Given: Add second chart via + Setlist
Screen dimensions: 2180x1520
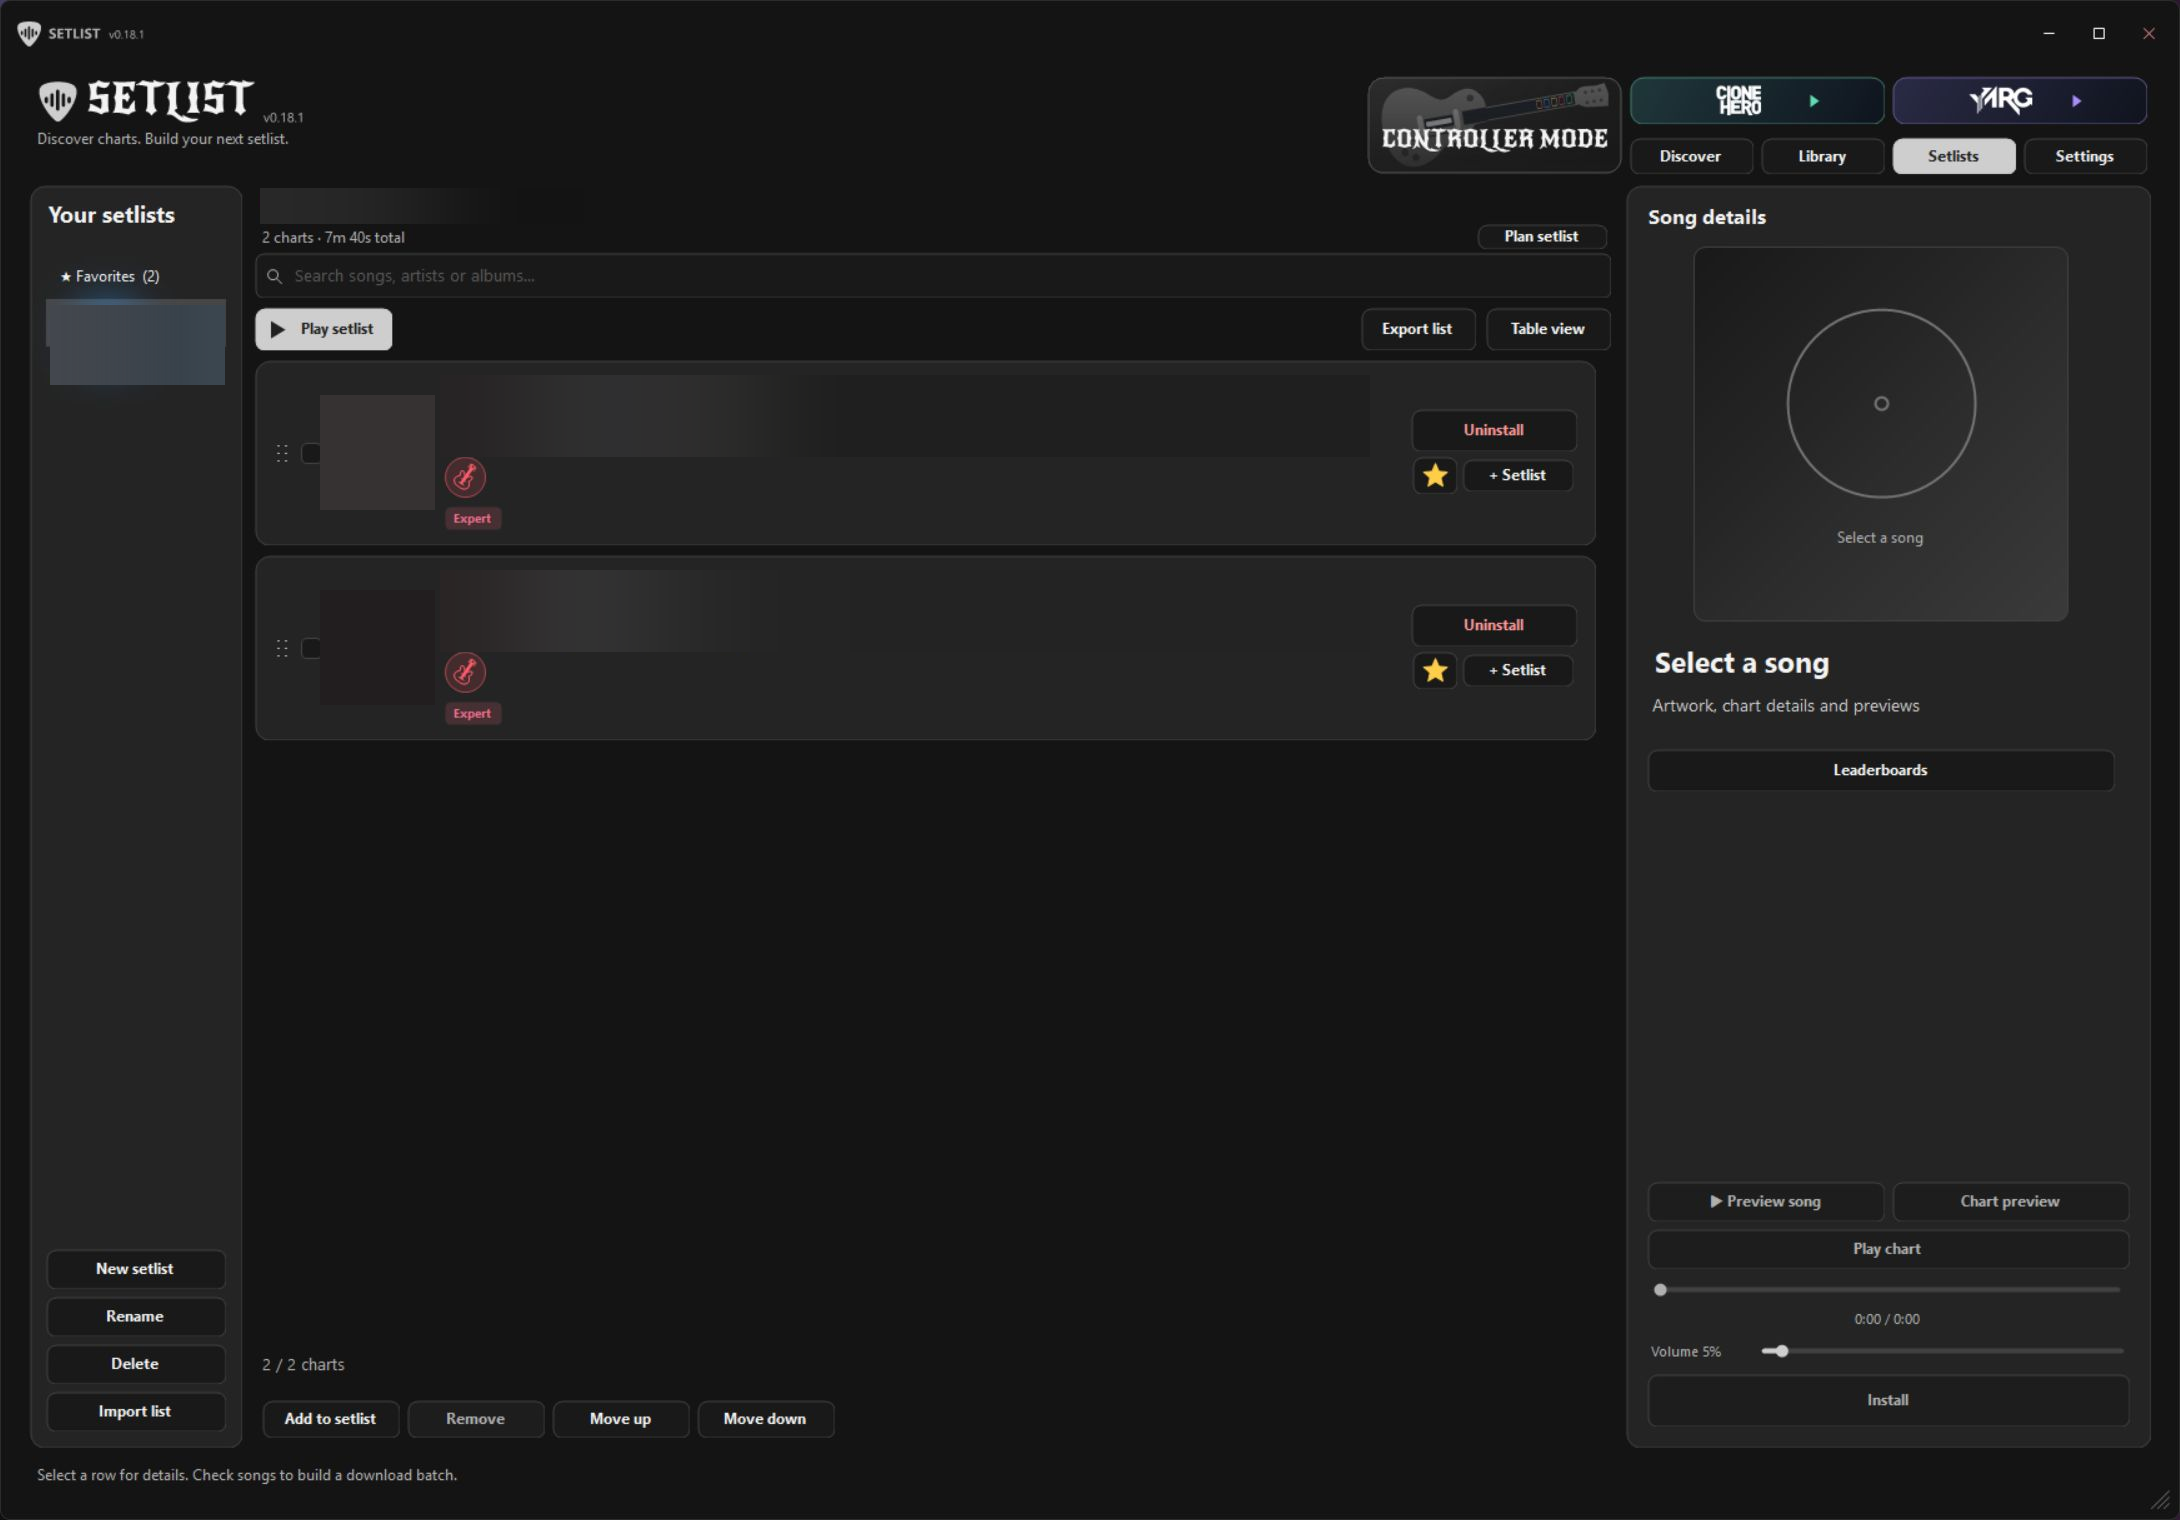Looking at the screenshot, I should [x=1518, y=670].
